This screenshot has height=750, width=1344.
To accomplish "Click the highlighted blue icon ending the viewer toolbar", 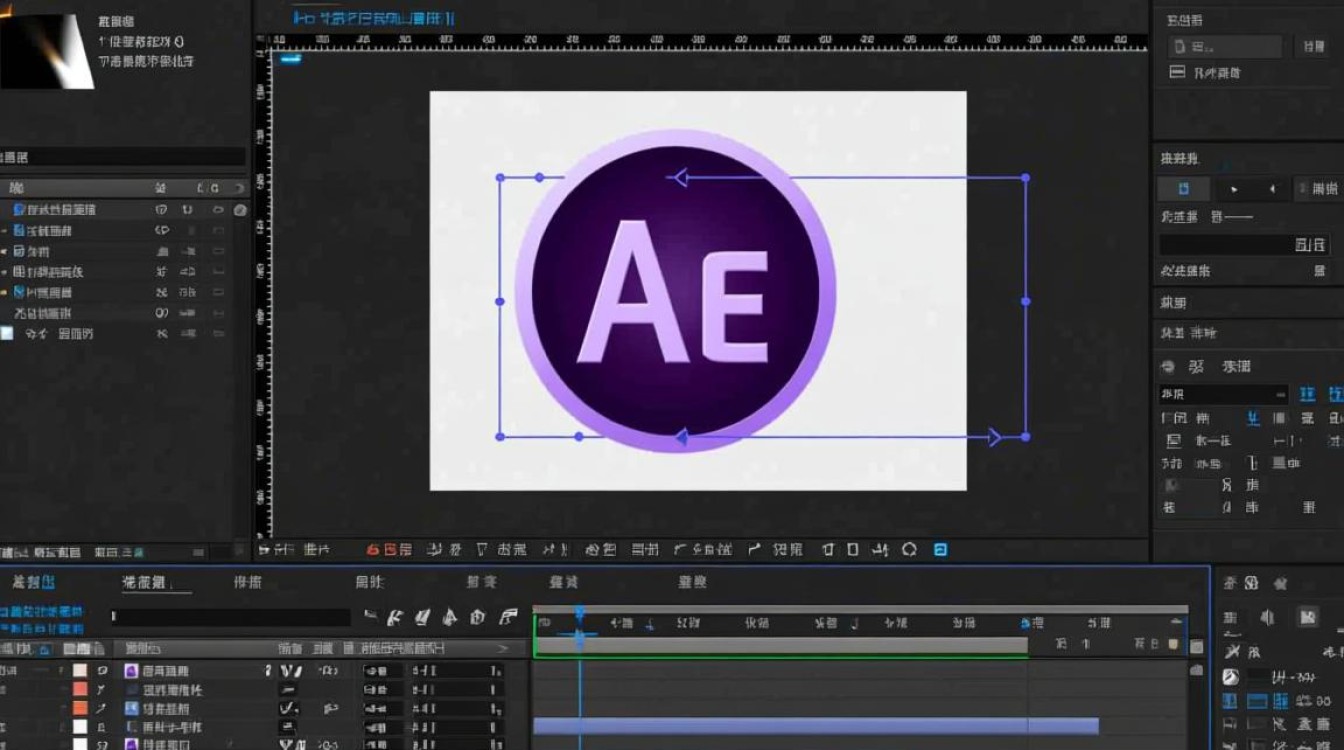I will click(x=940, y=549).
